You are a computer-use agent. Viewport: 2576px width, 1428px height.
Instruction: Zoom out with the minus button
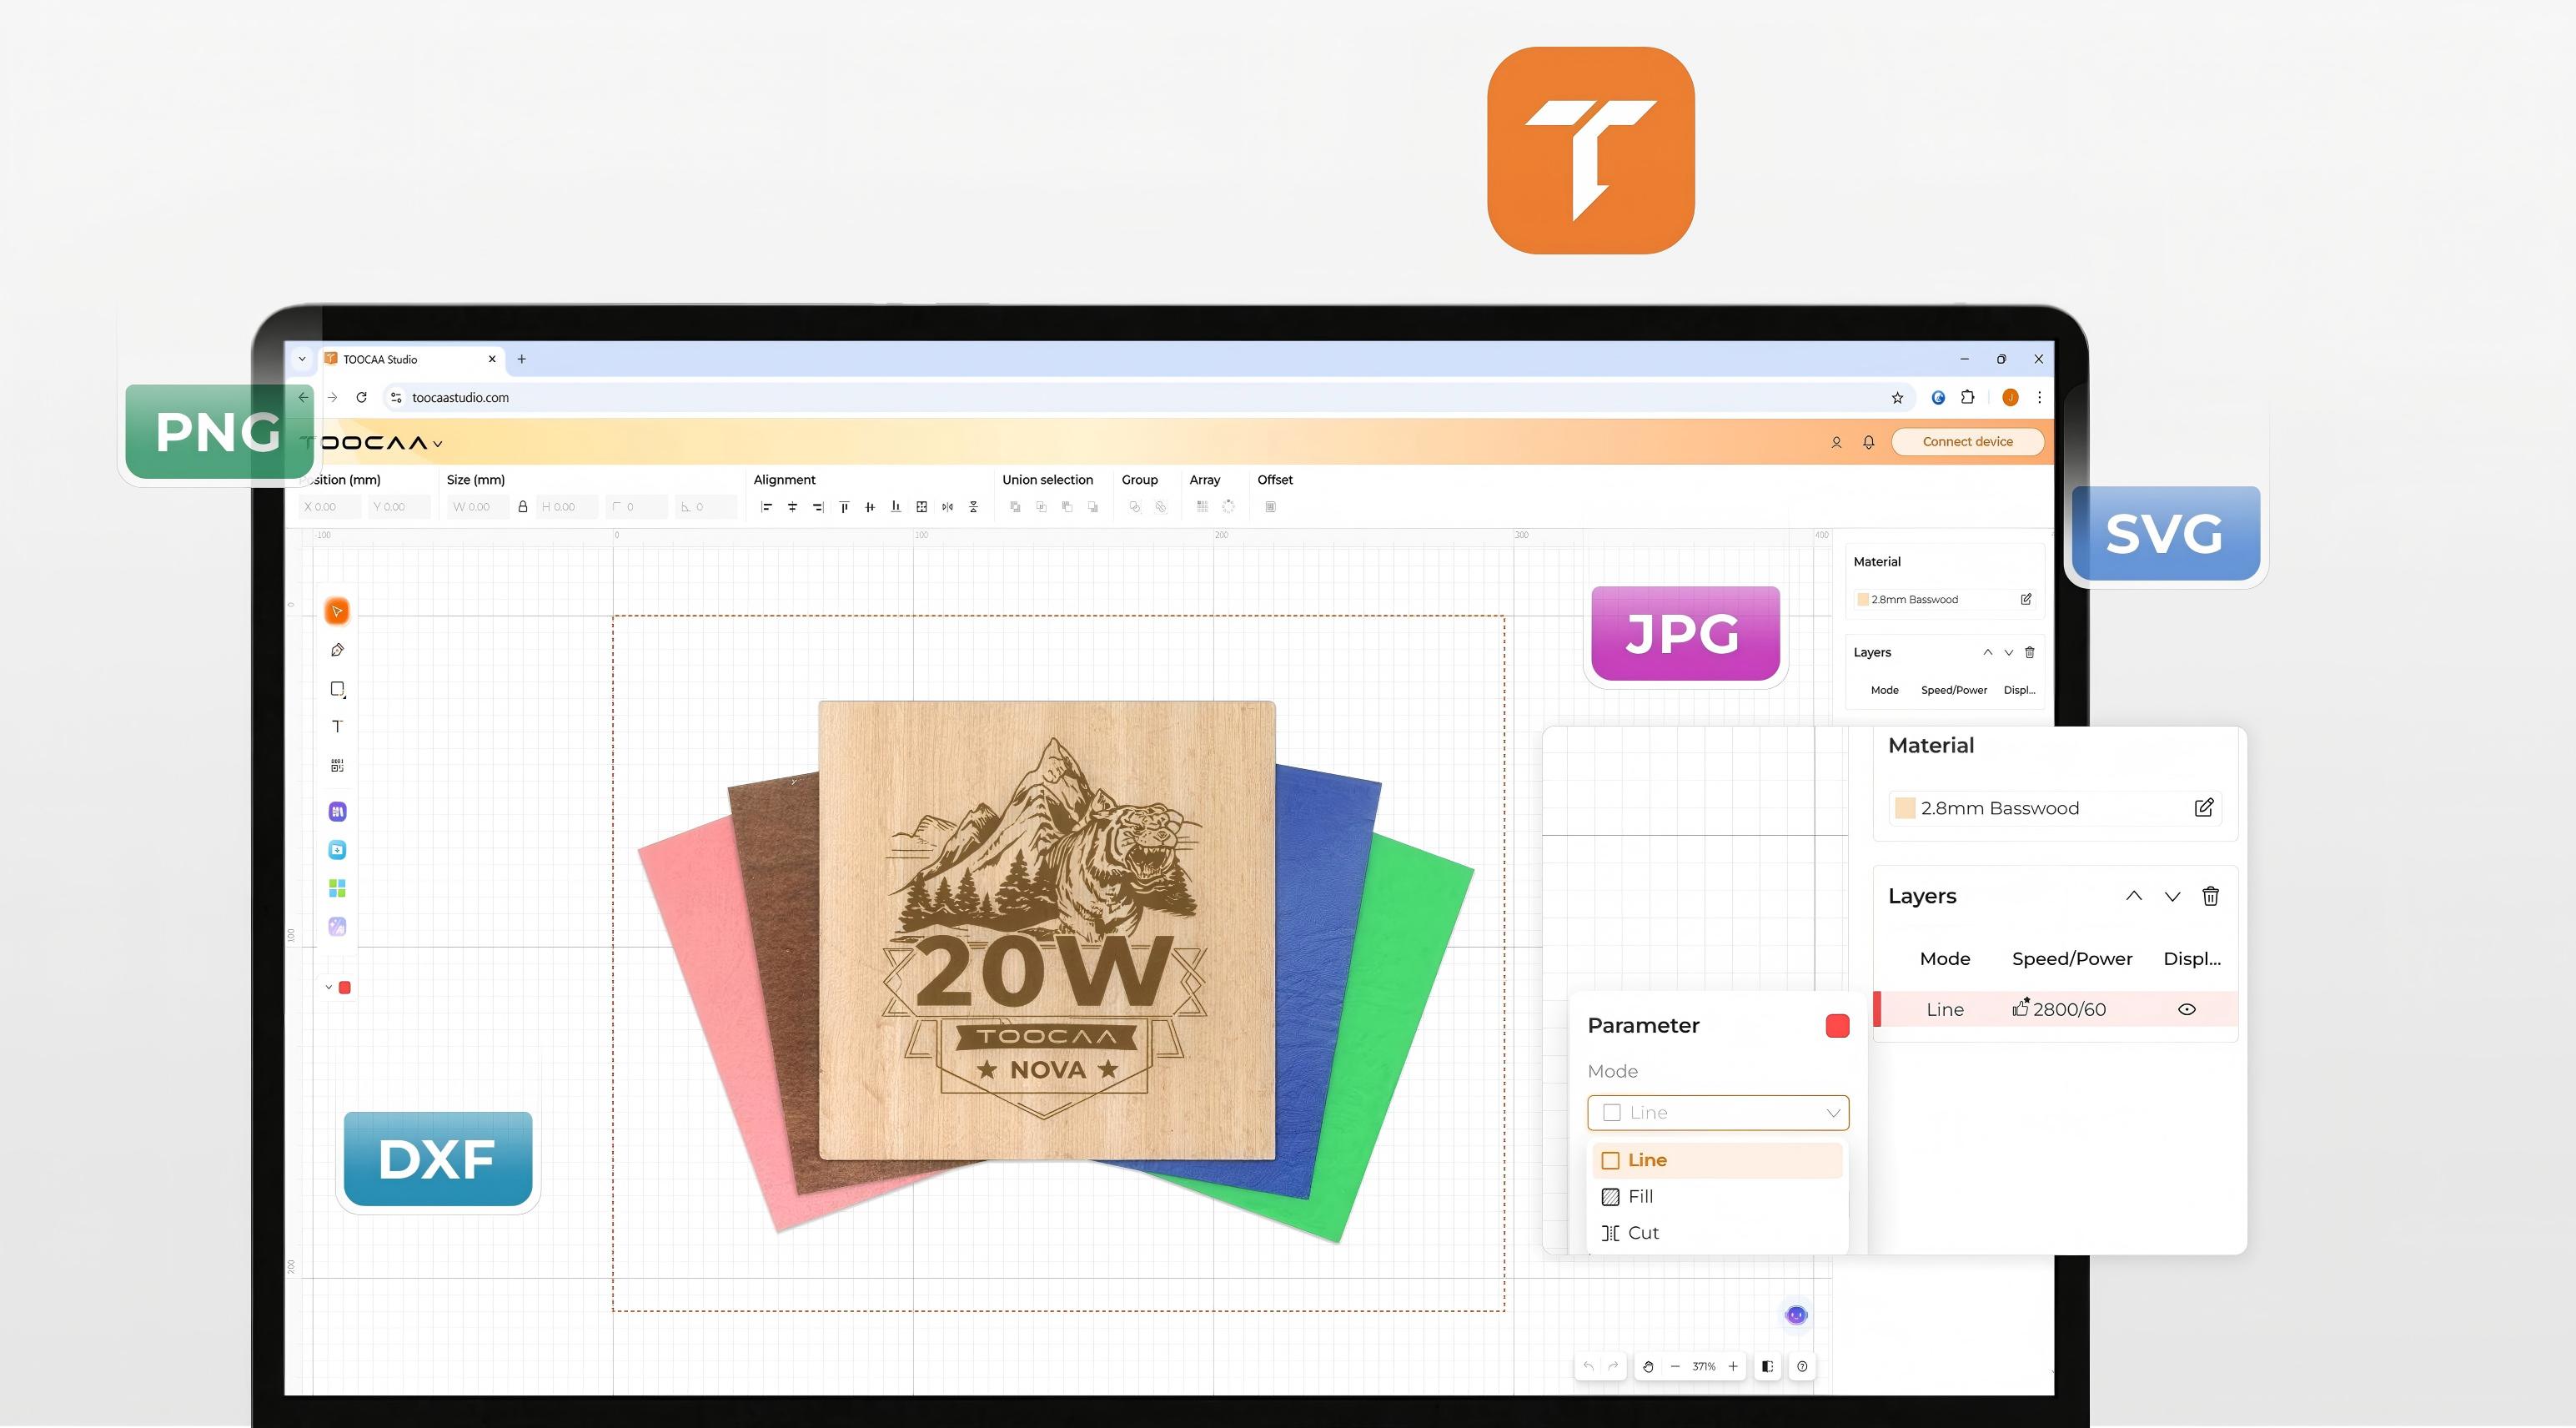(x=1675, y=1366)
